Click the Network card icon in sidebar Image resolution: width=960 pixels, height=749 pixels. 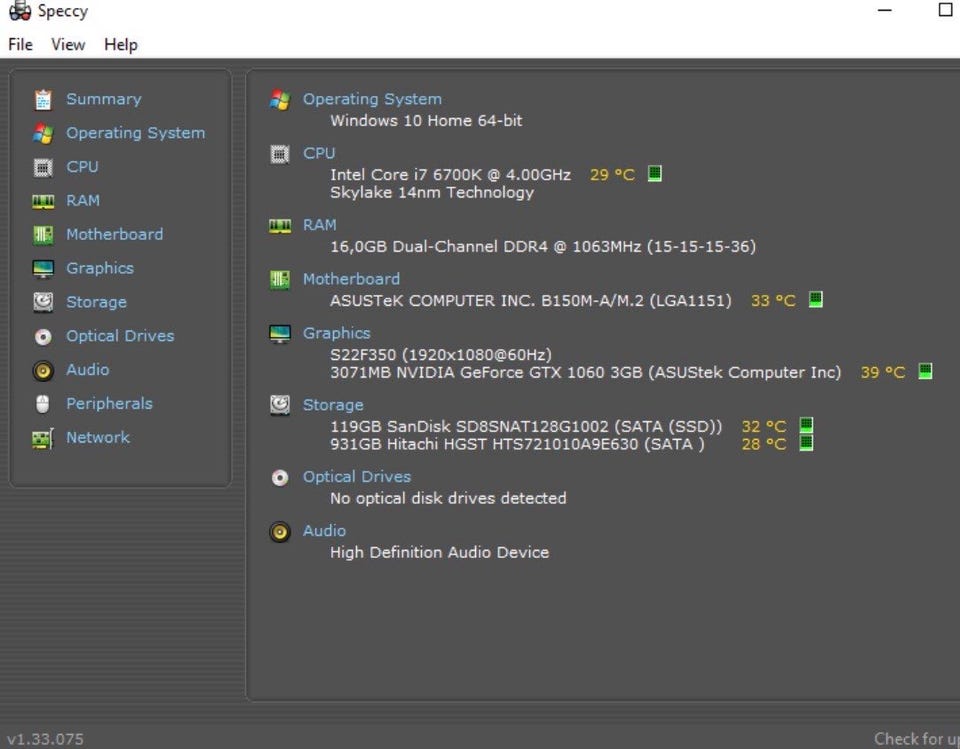pos(43,438)
